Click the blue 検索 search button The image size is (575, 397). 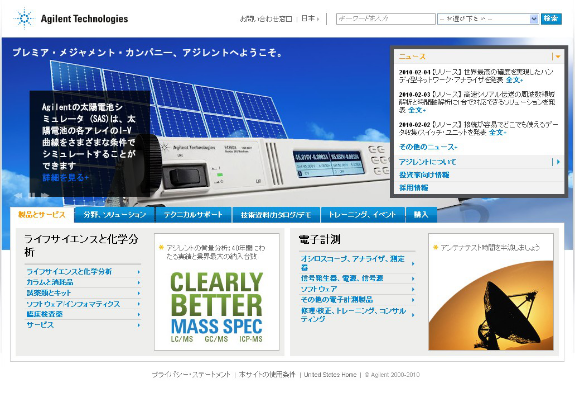coord(551,19)
